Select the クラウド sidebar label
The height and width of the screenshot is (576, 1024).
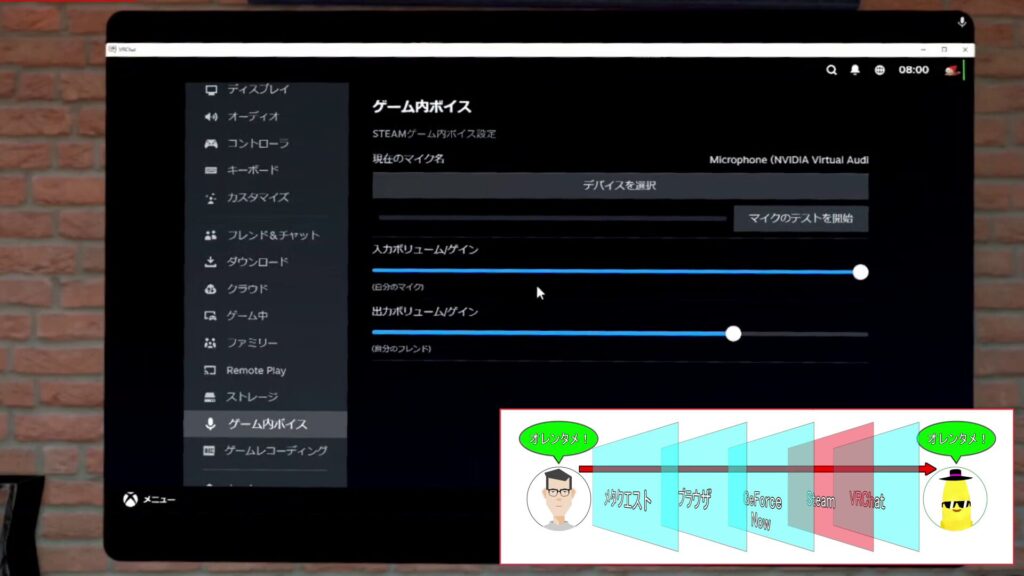(x=247, y=289)
